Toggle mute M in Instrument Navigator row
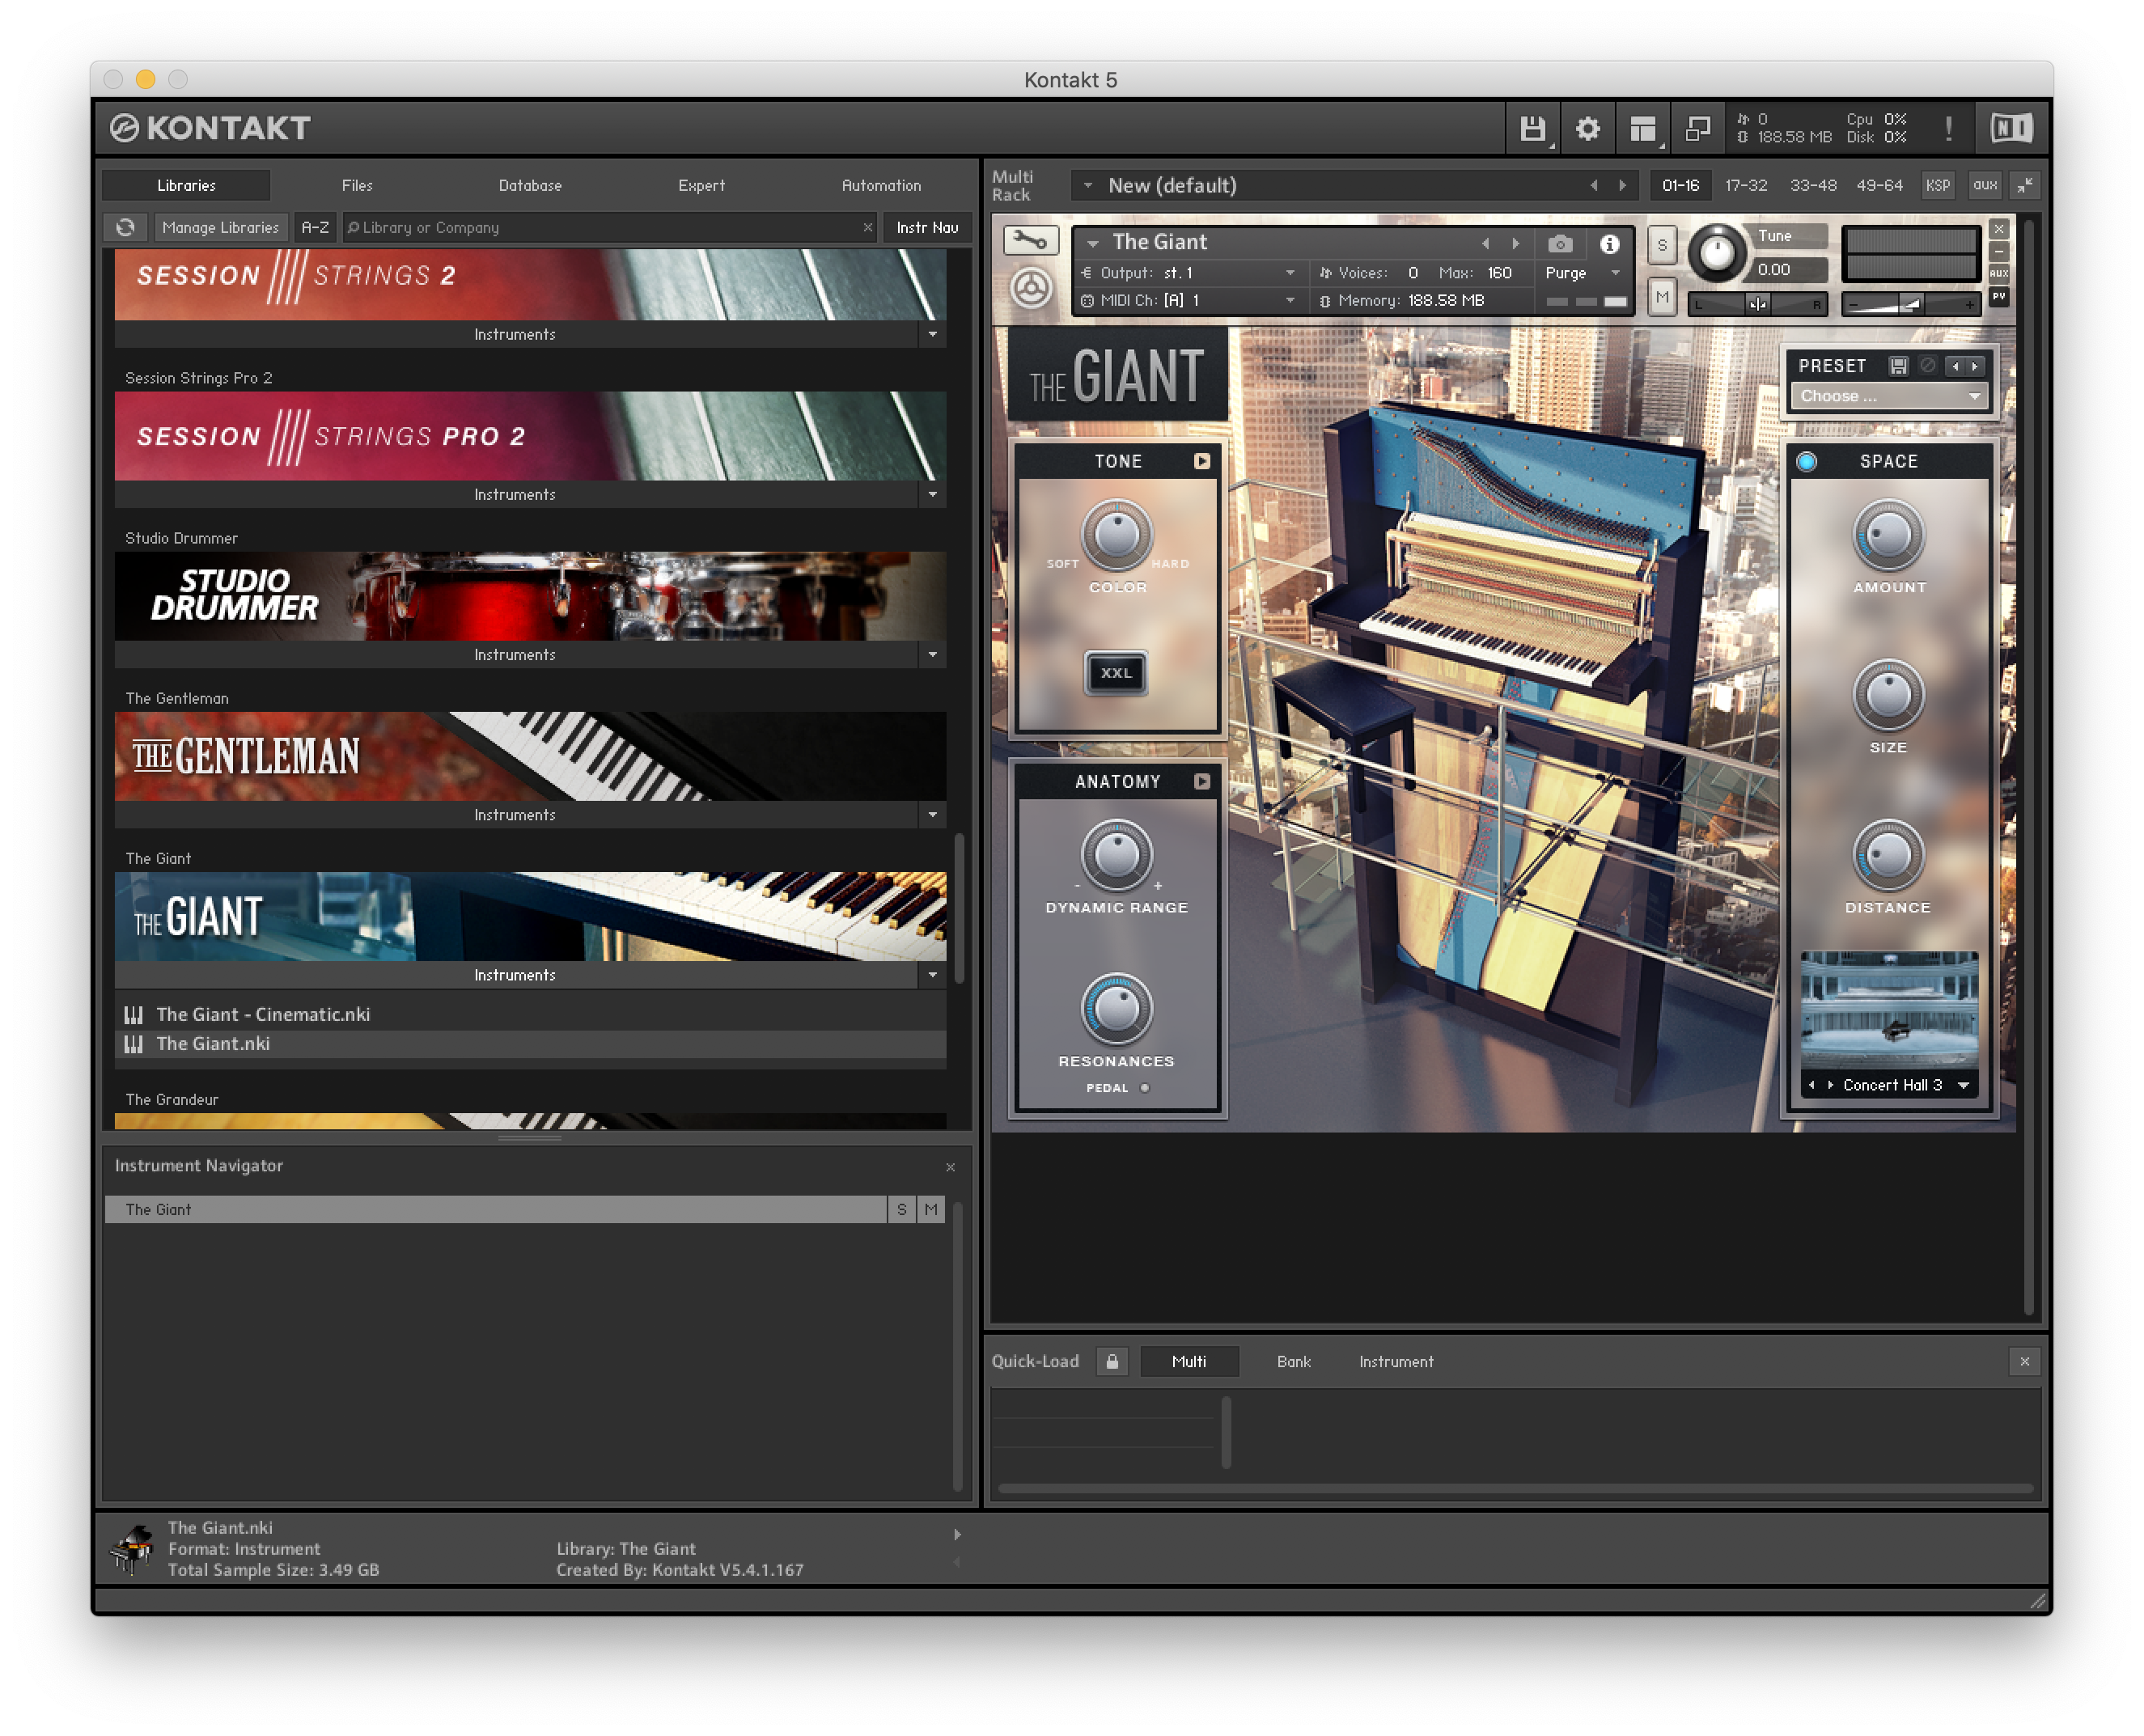2144x1736 pixels. point(931,1209)
